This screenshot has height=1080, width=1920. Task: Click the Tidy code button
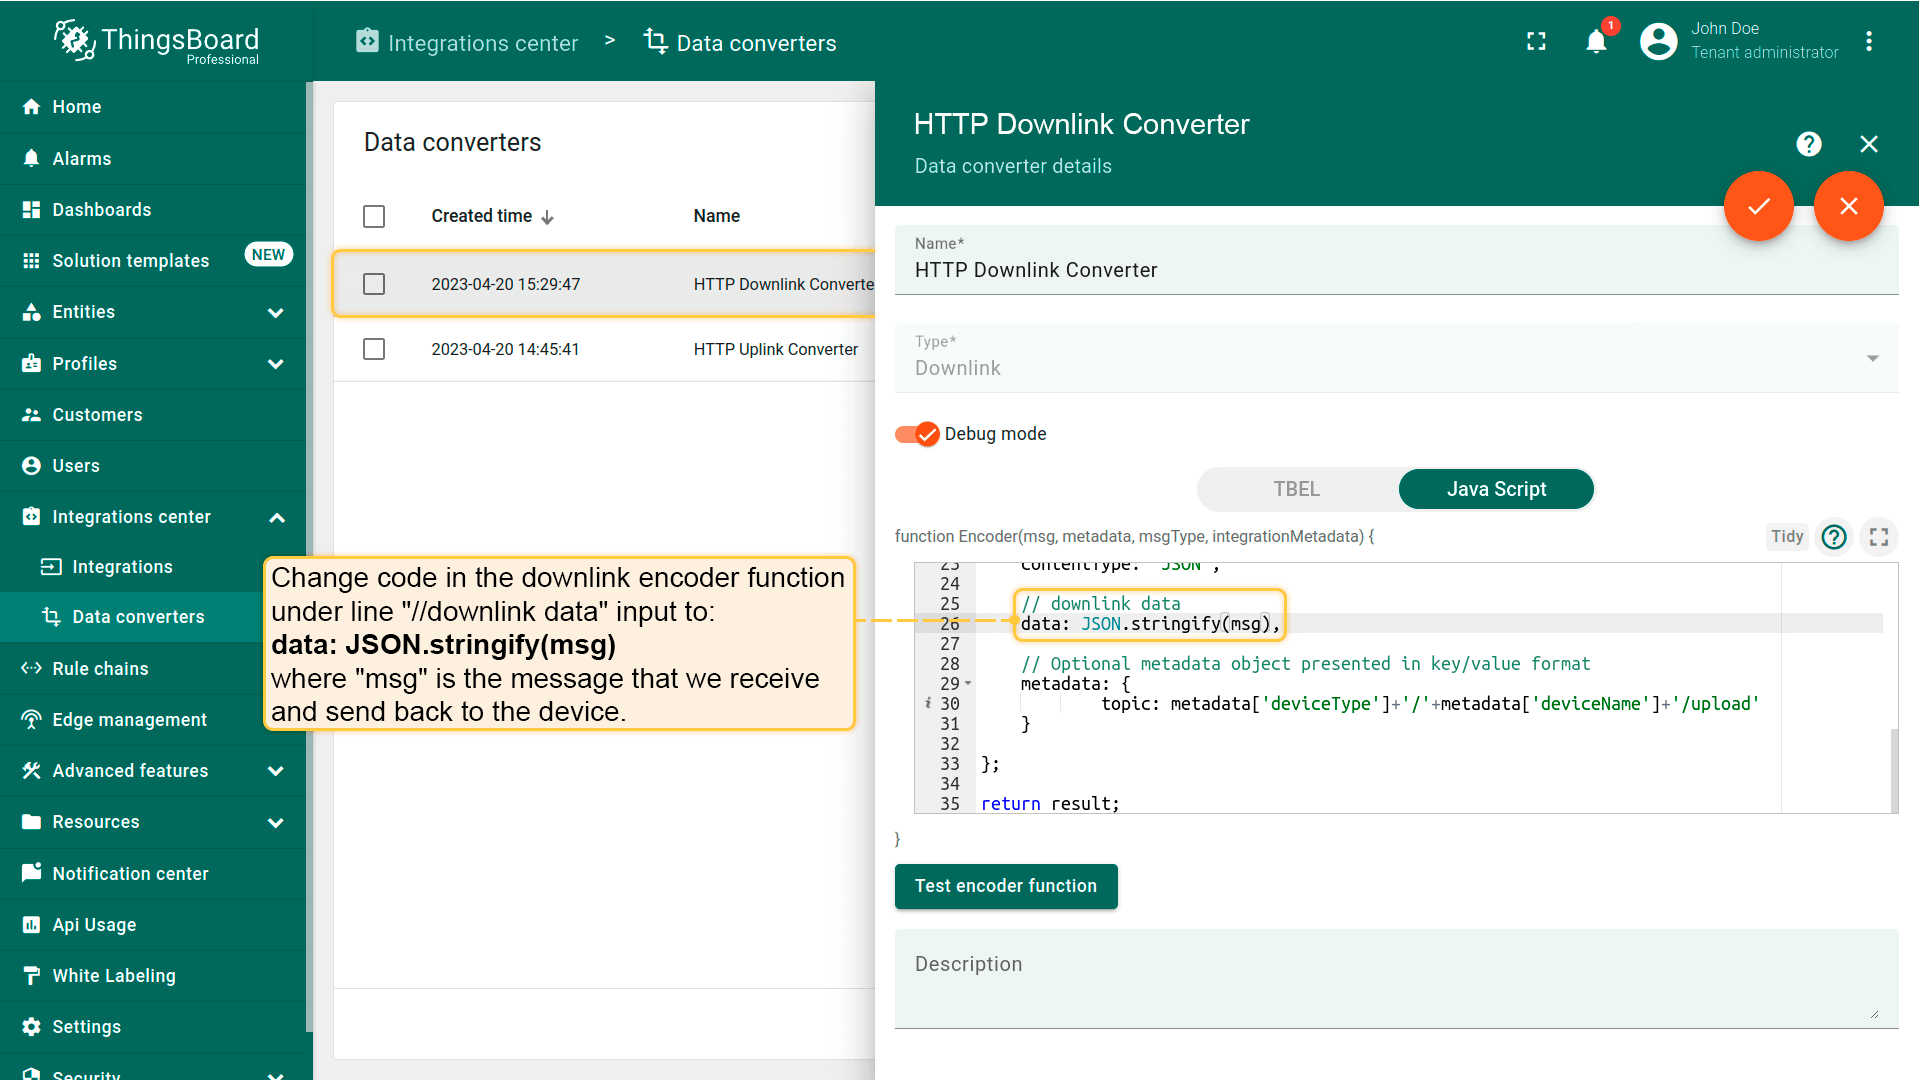1786,537
